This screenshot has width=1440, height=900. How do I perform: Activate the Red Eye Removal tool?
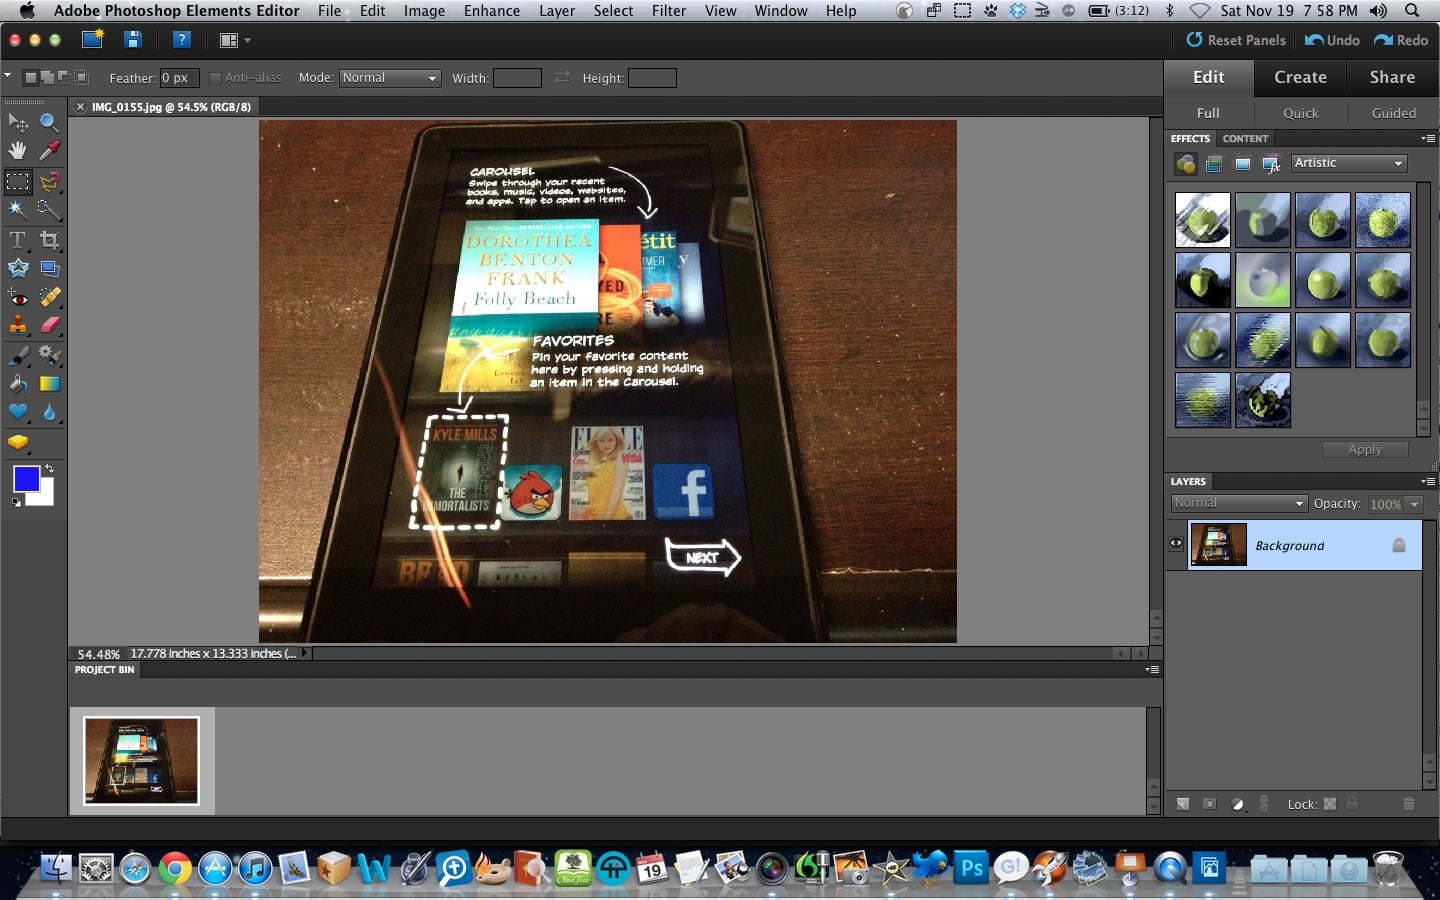(18, 297)
